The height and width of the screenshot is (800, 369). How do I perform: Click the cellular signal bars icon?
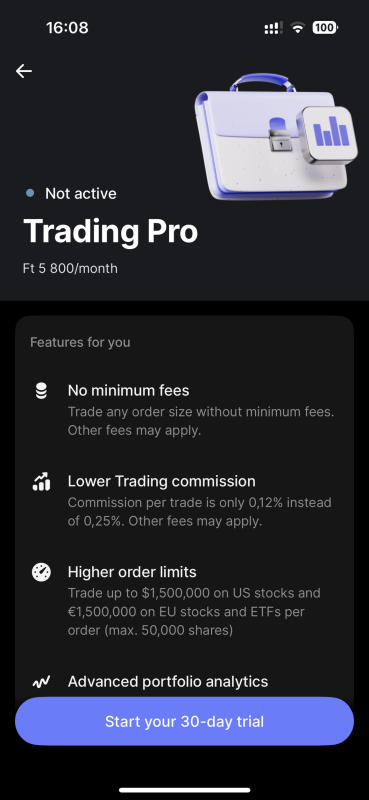[274, 28]
